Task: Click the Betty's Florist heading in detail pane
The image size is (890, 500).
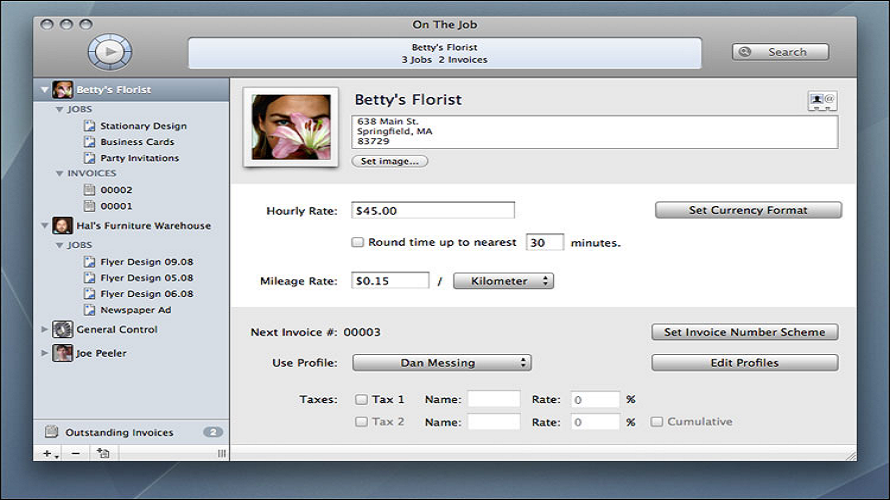Action: [x=408, y=99]
